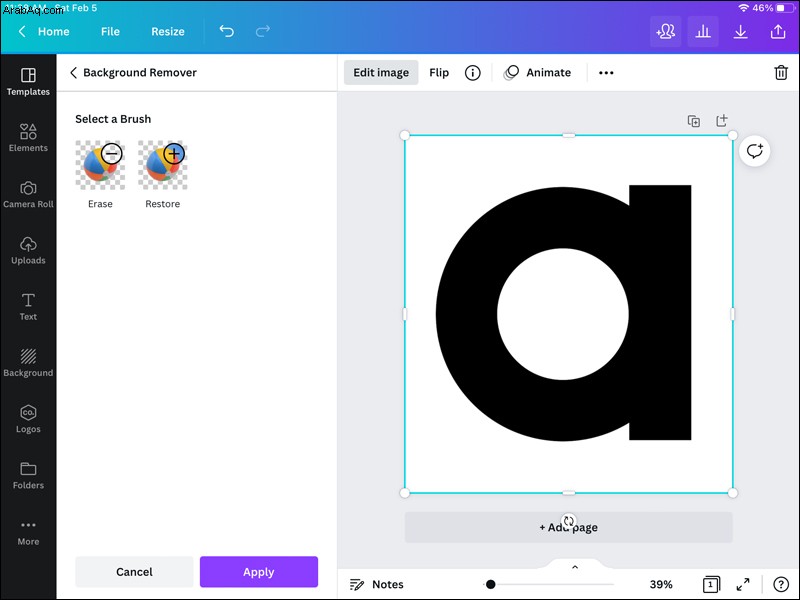Open the three-dot more options menu

tap(606, 73)
